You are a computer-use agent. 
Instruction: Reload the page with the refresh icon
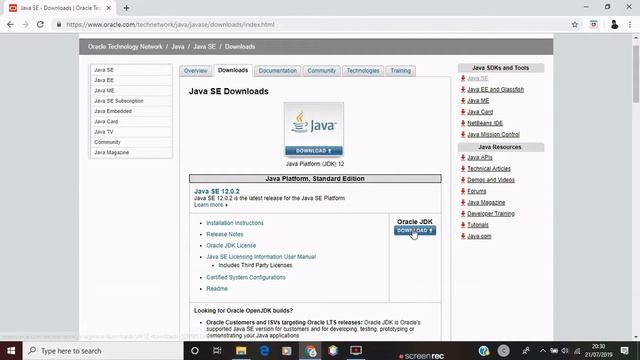coord(40,24)
